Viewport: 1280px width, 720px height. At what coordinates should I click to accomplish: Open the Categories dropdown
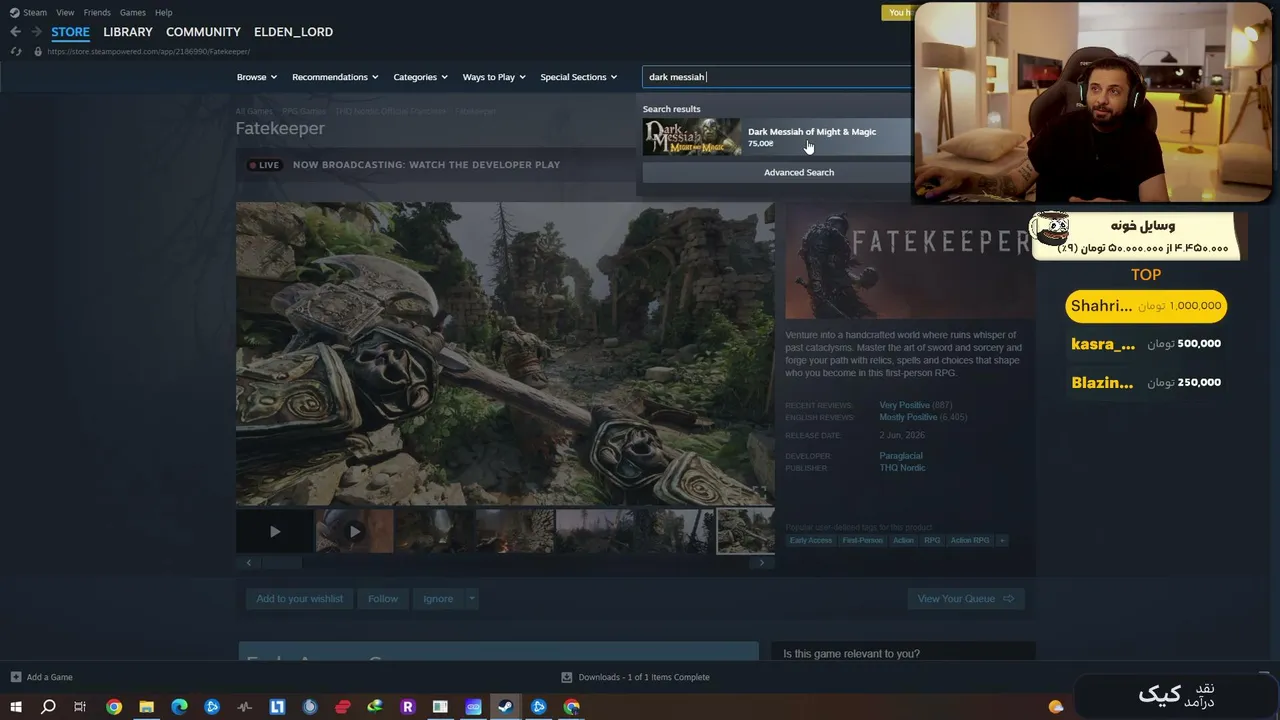tap(420, 77)
